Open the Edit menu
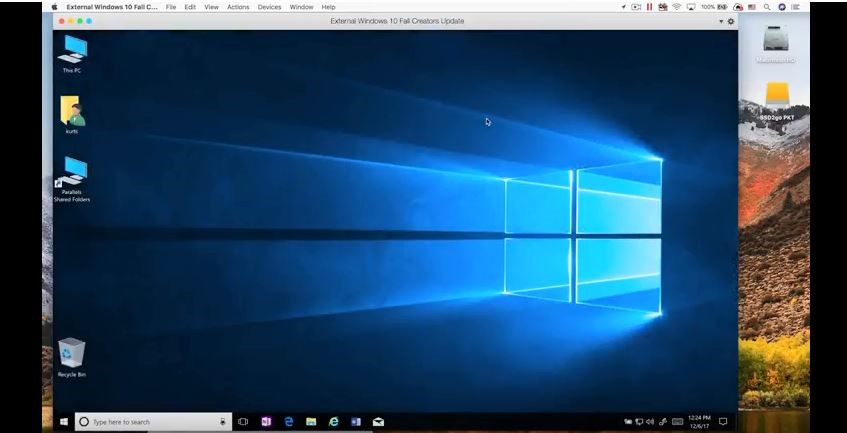The image size is (847, 433). point(190,7)
